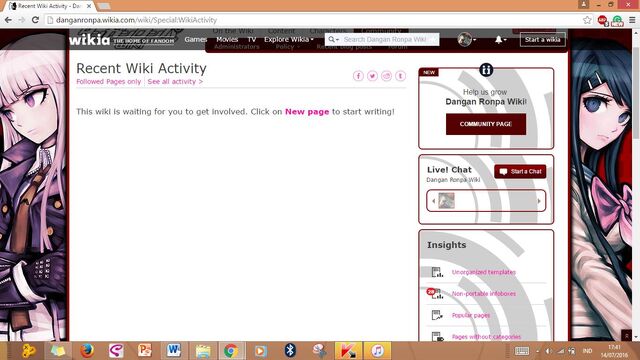Go forward in Chrome

(22, 20)
